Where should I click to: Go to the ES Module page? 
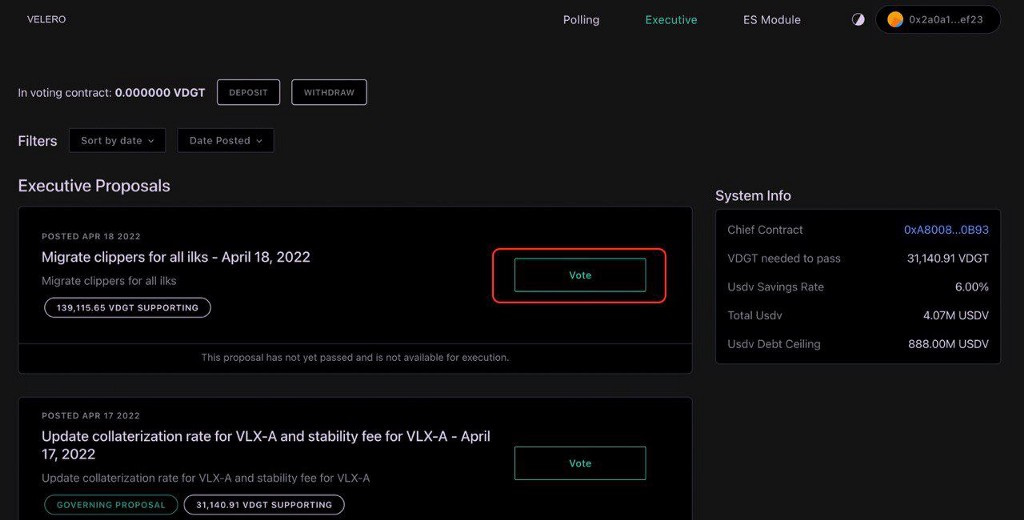pos(771,20)
